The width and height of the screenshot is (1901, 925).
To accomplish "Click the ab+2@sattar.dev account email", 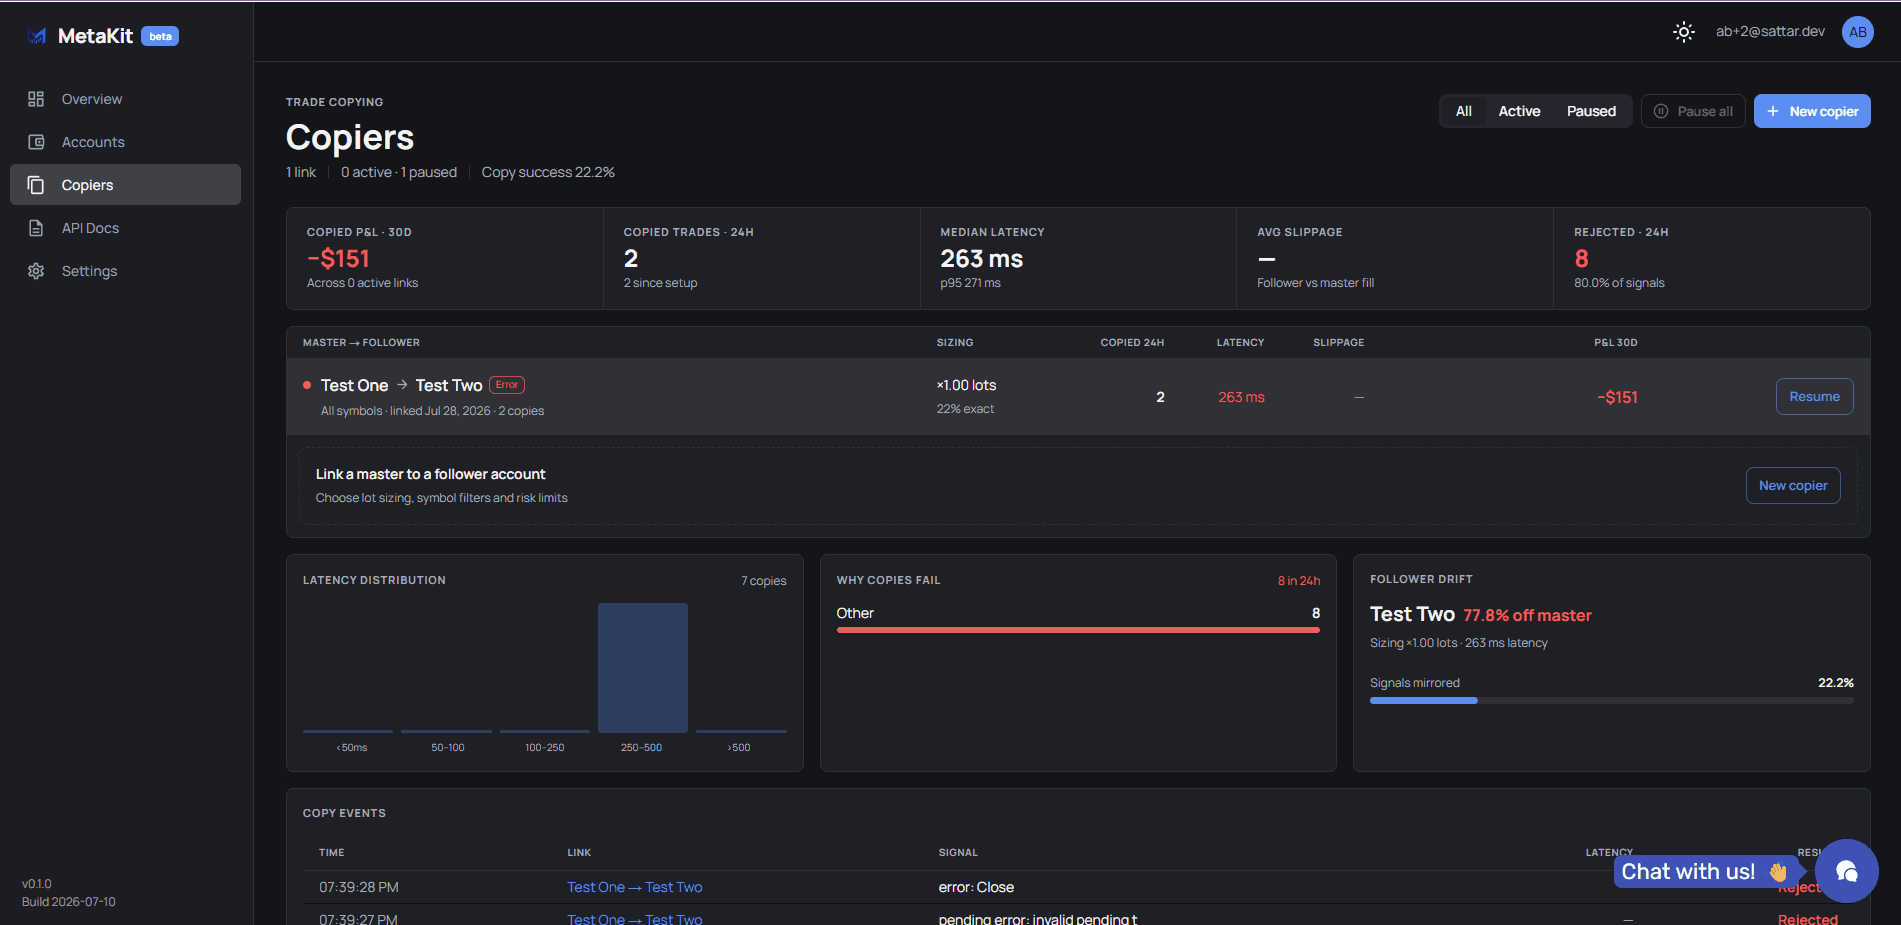I will pos(1770,31).
